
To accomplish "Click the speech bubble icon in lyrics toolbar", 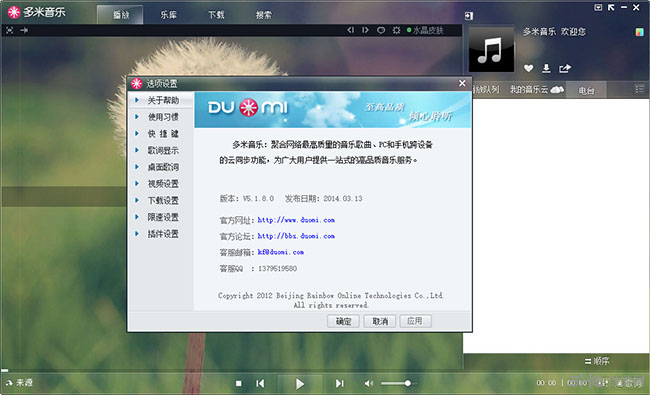I will pos(381,30).
